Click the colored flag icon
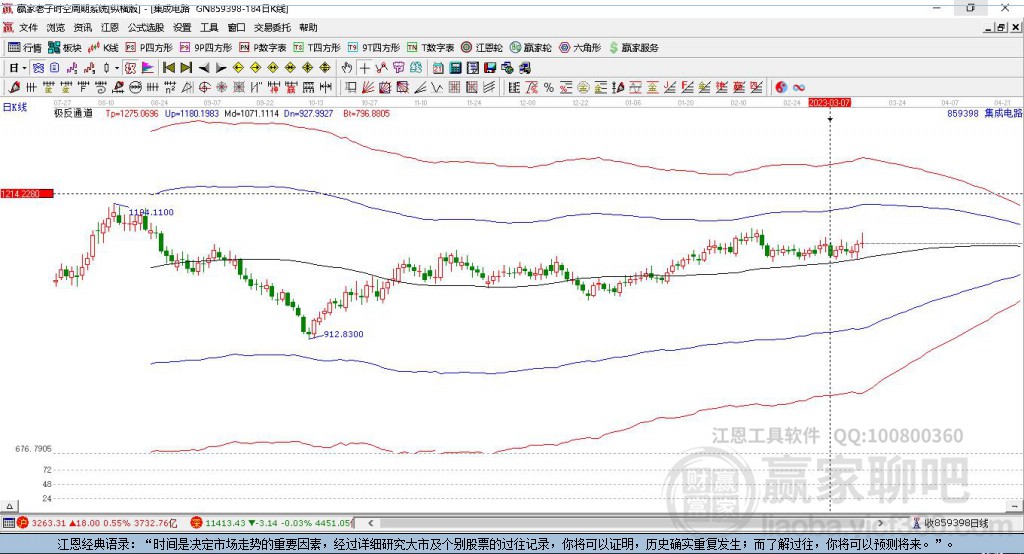This screenshot has width=1024, height=554. click(x=148, y=68)
